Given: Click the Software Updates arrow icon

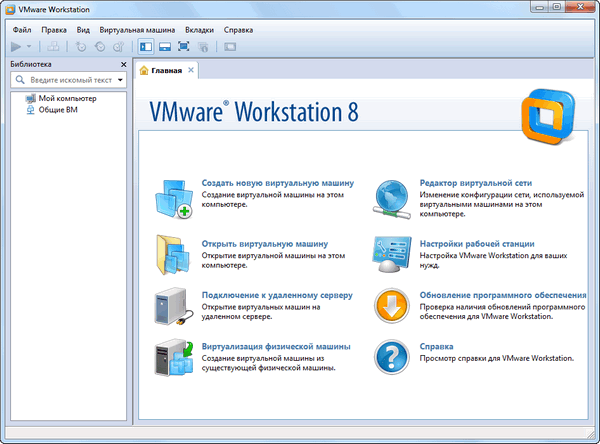Looking at the screenshot, I should click(x=395, y=307).
